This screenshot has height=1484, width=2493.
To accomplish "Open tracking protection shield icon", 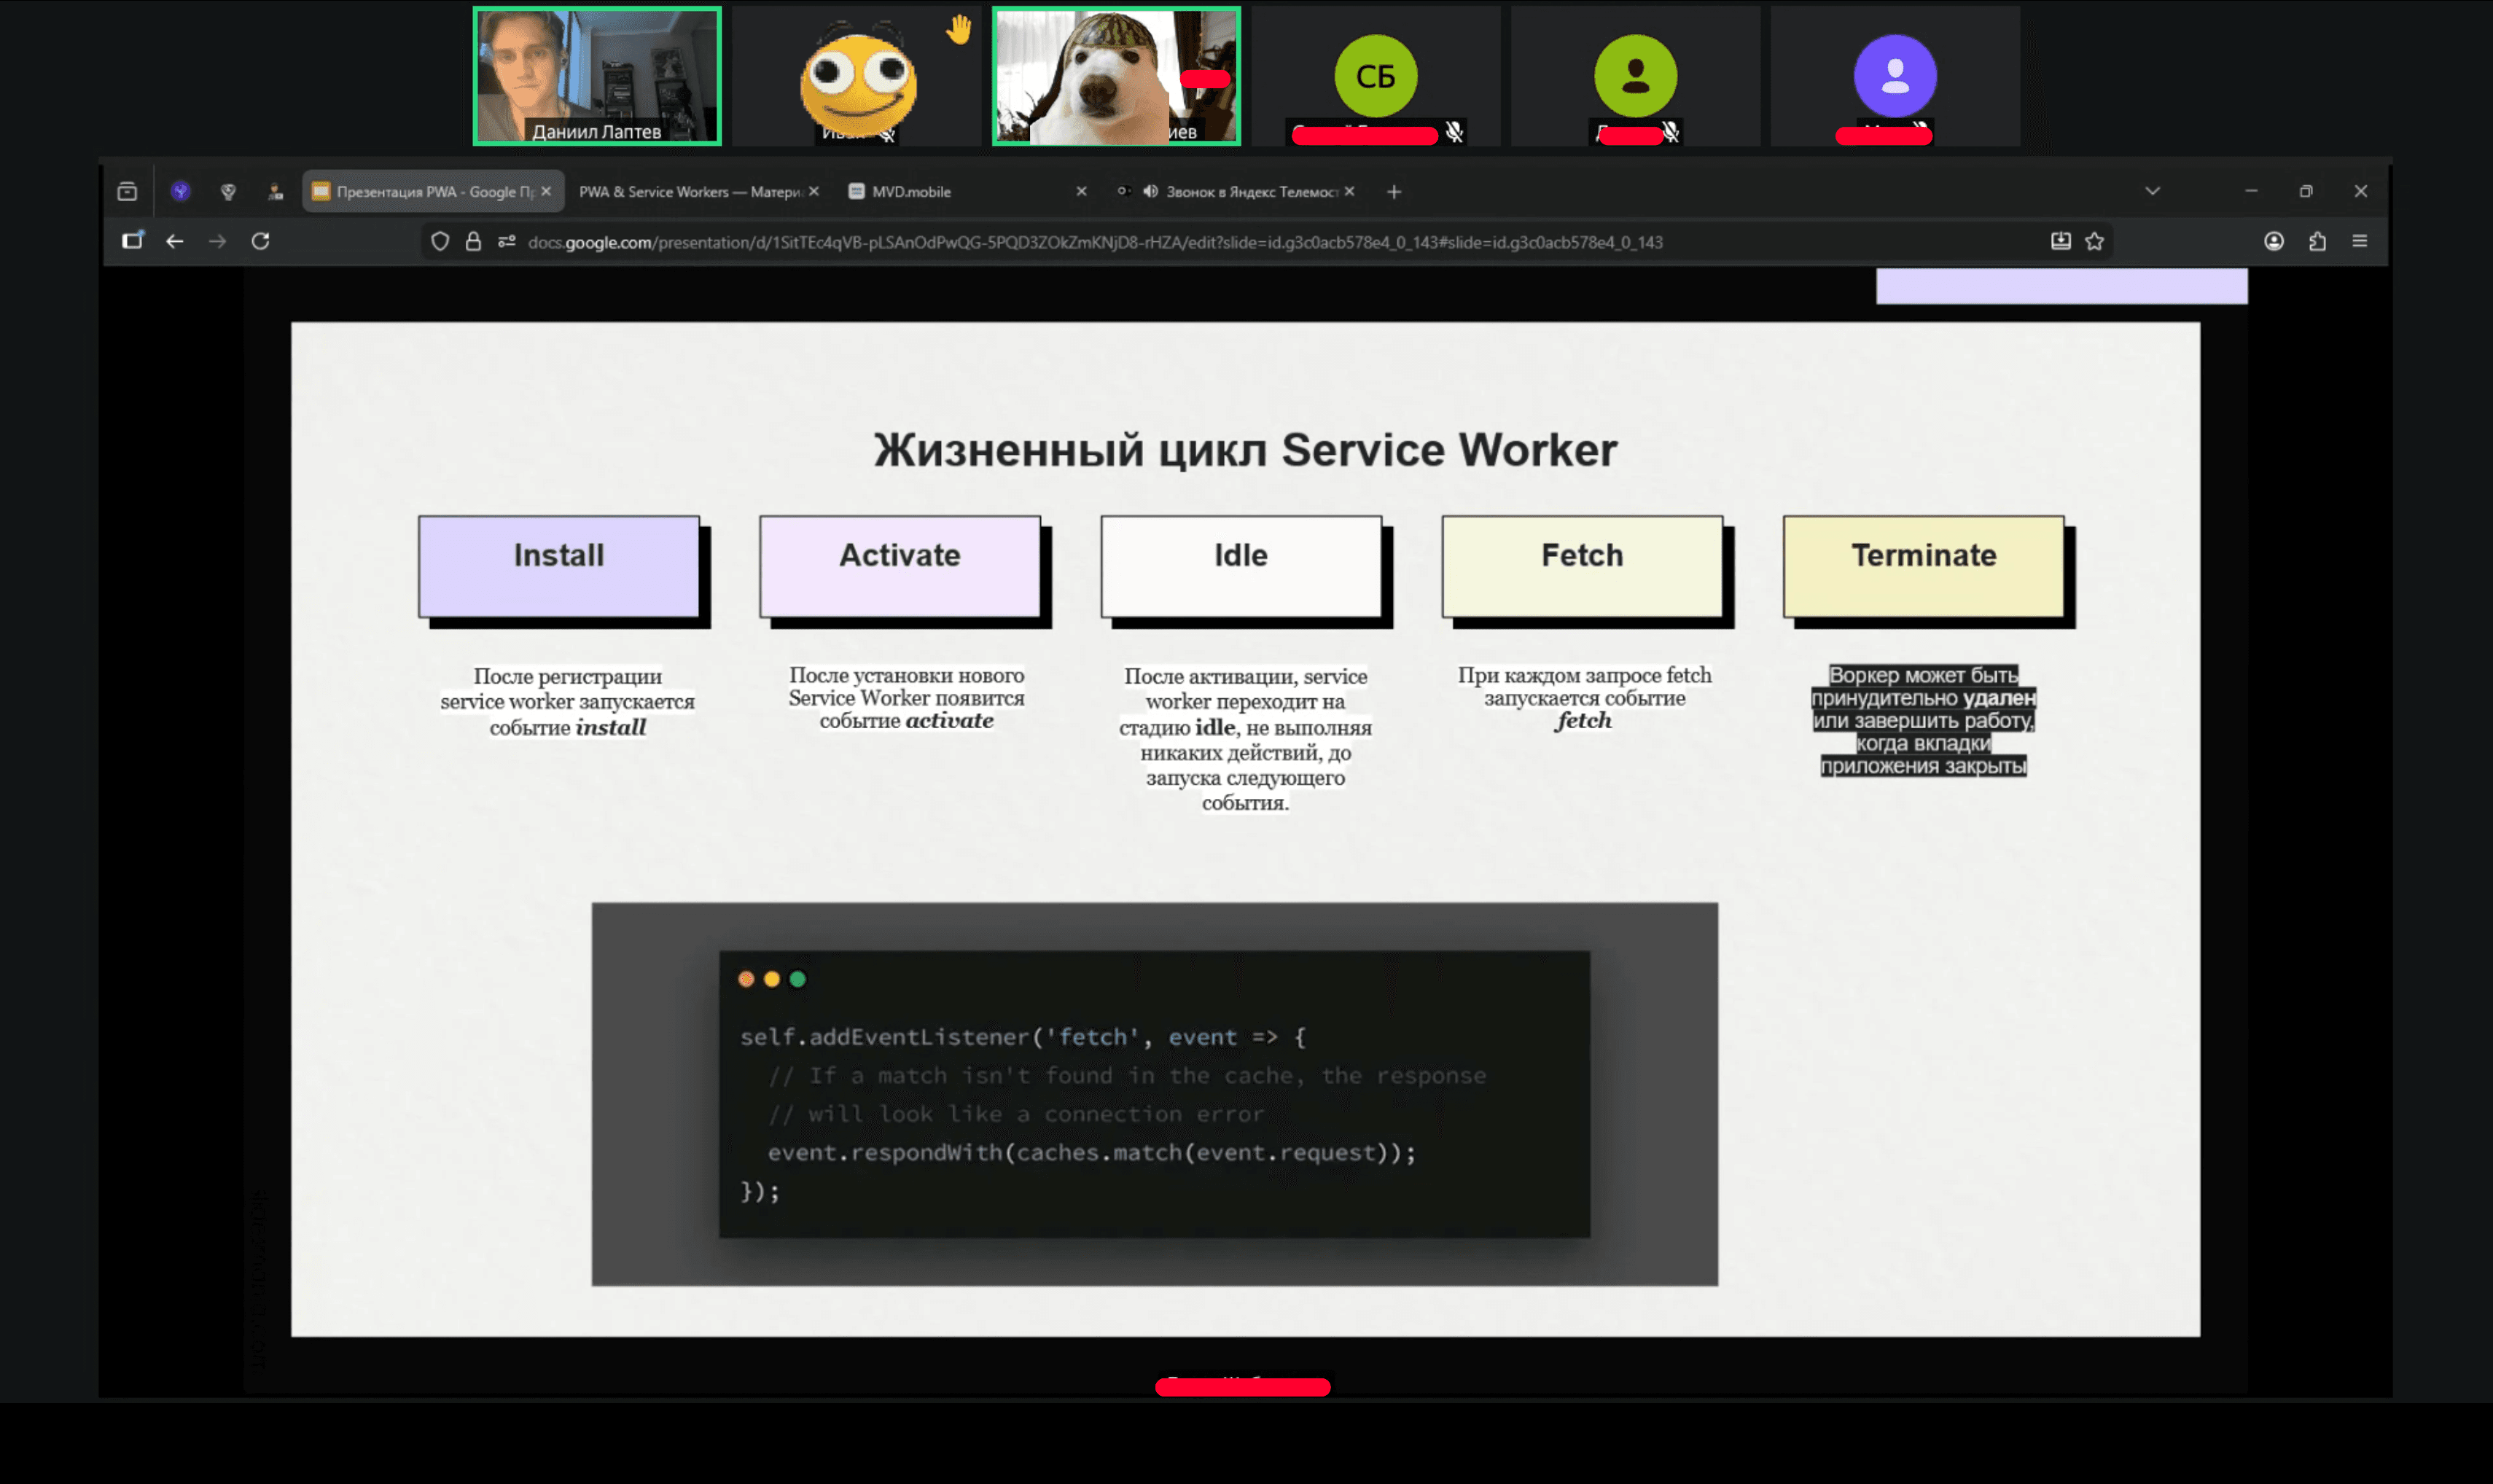I will pos(440,241).
